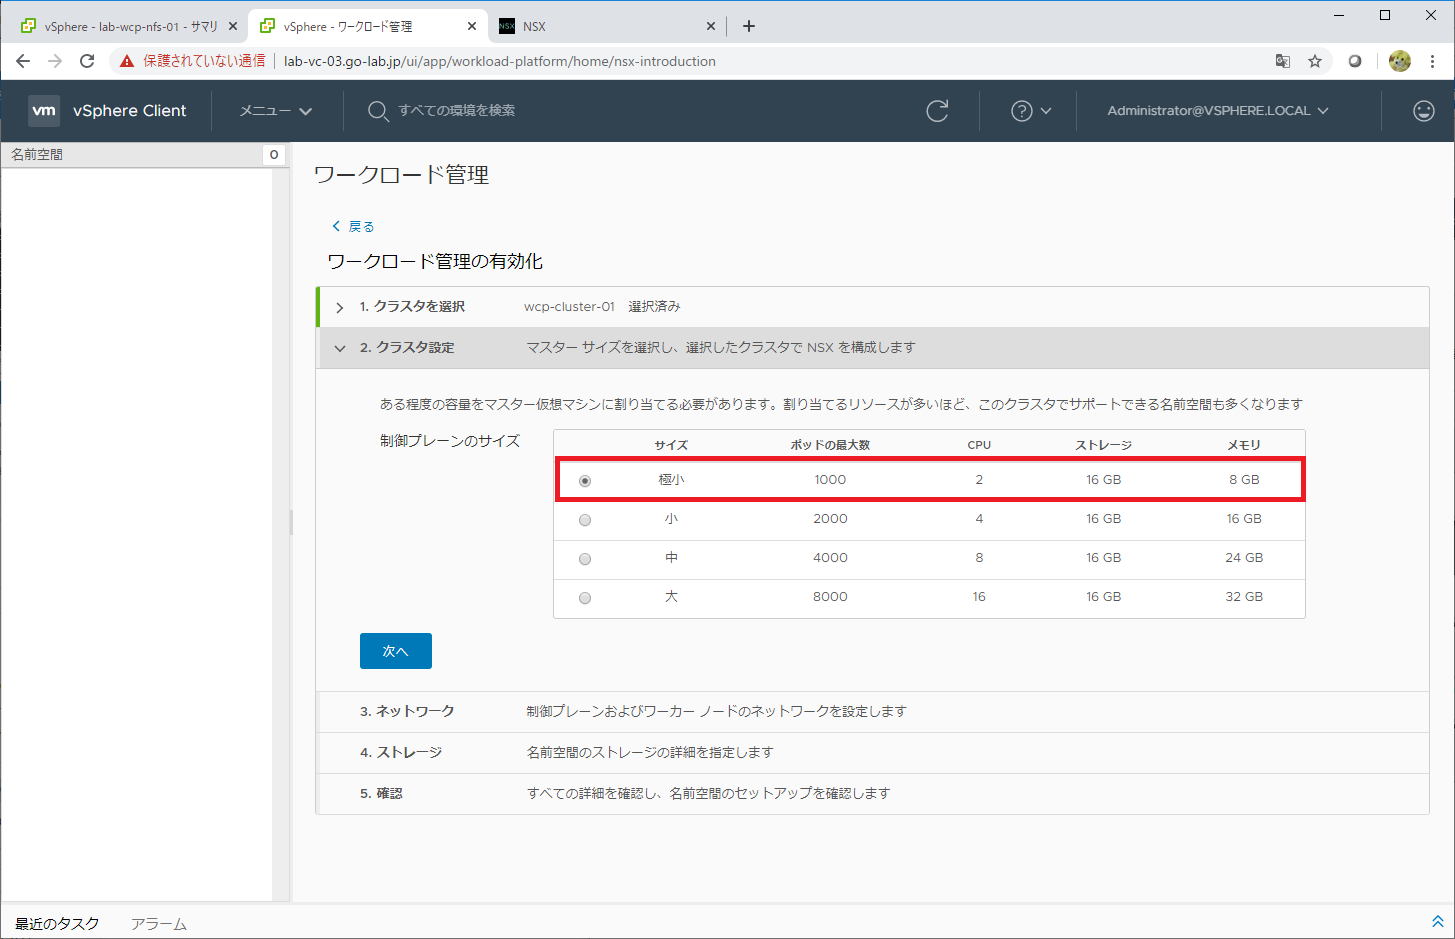Go back in browser history
Viewport: 1455px width, 939px height.
23,61
